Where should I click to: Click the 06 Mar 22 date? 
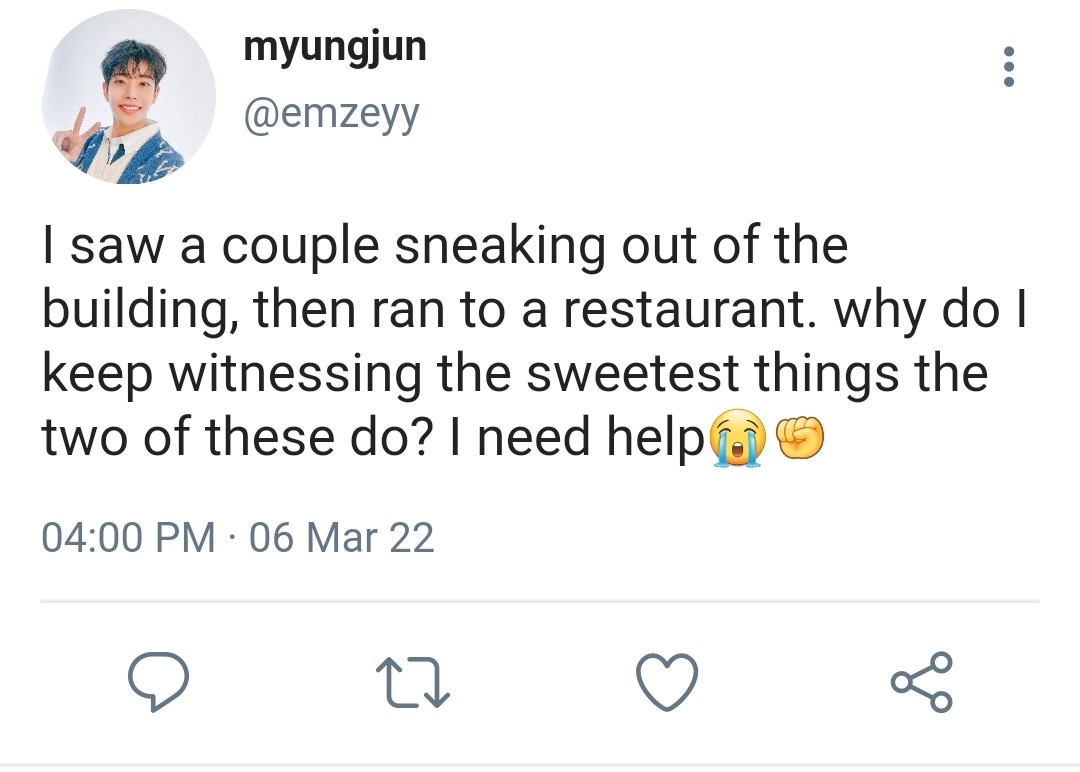click(x=342, y=538)
